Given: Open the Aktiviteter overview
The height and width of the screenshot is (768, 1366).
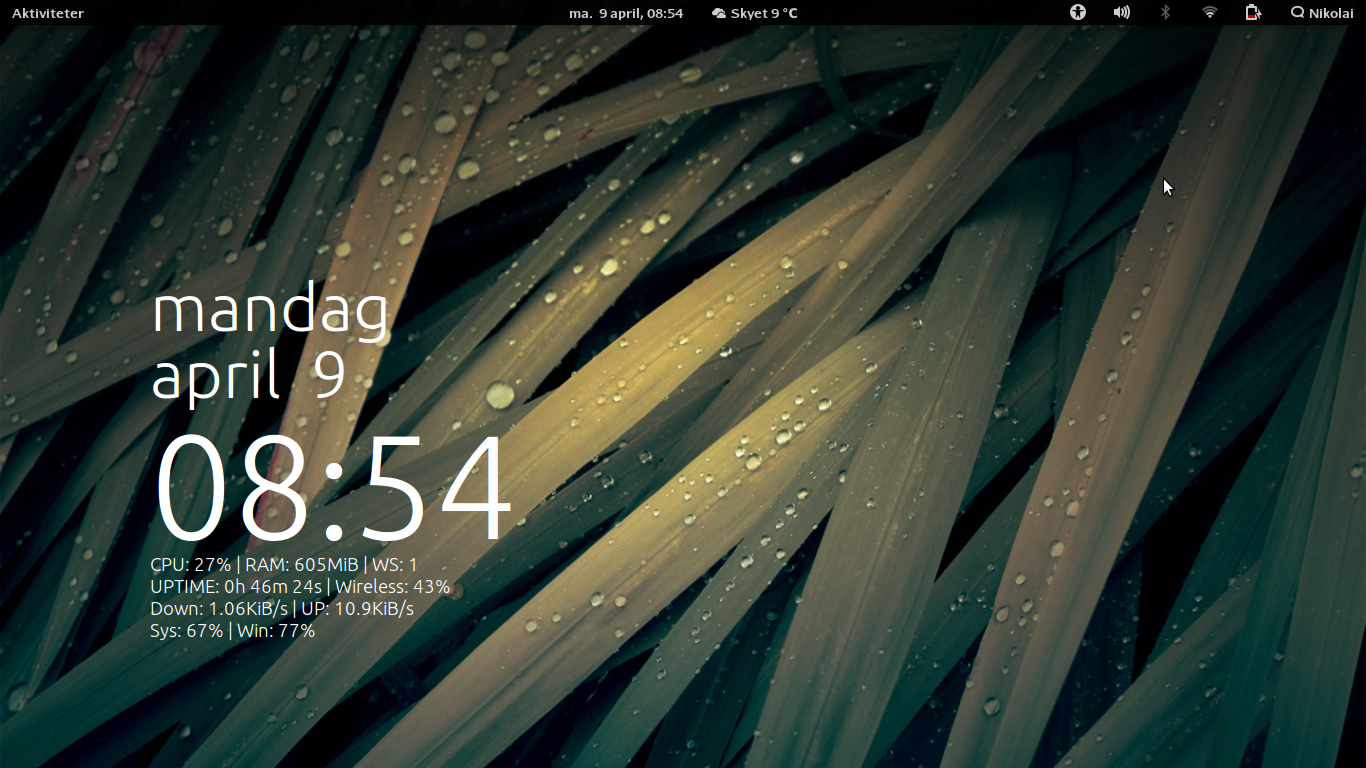Looking at the screenshot, I should click(48, 13).
